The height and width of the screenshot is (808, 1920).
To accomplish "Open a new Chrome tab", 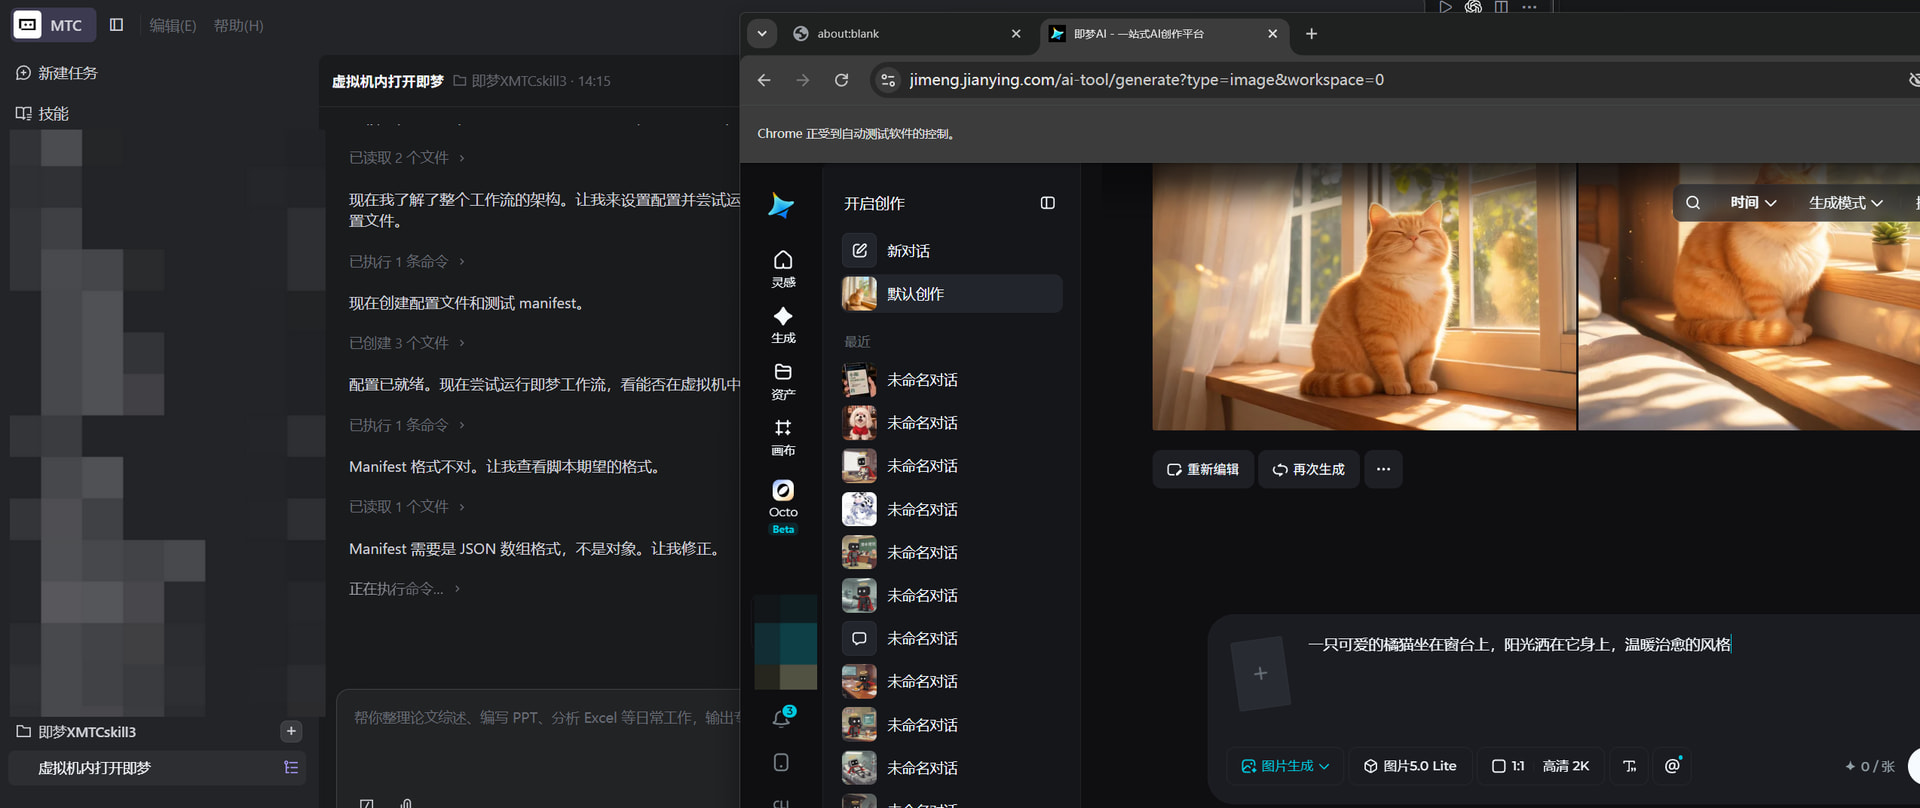I will pos(1311,34).
